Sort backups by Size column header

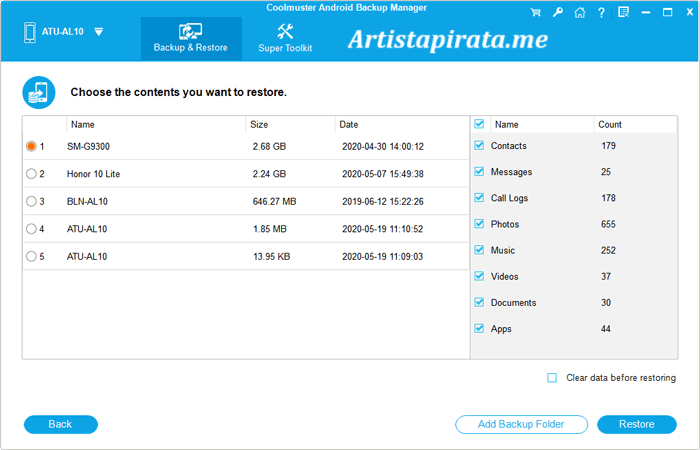tap(290, 125)
